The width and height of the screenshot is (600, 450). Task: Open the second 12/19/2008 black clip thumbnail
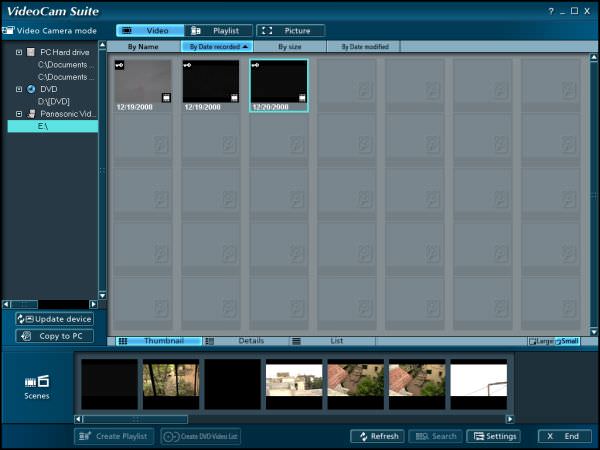click(x=211, y=81)
